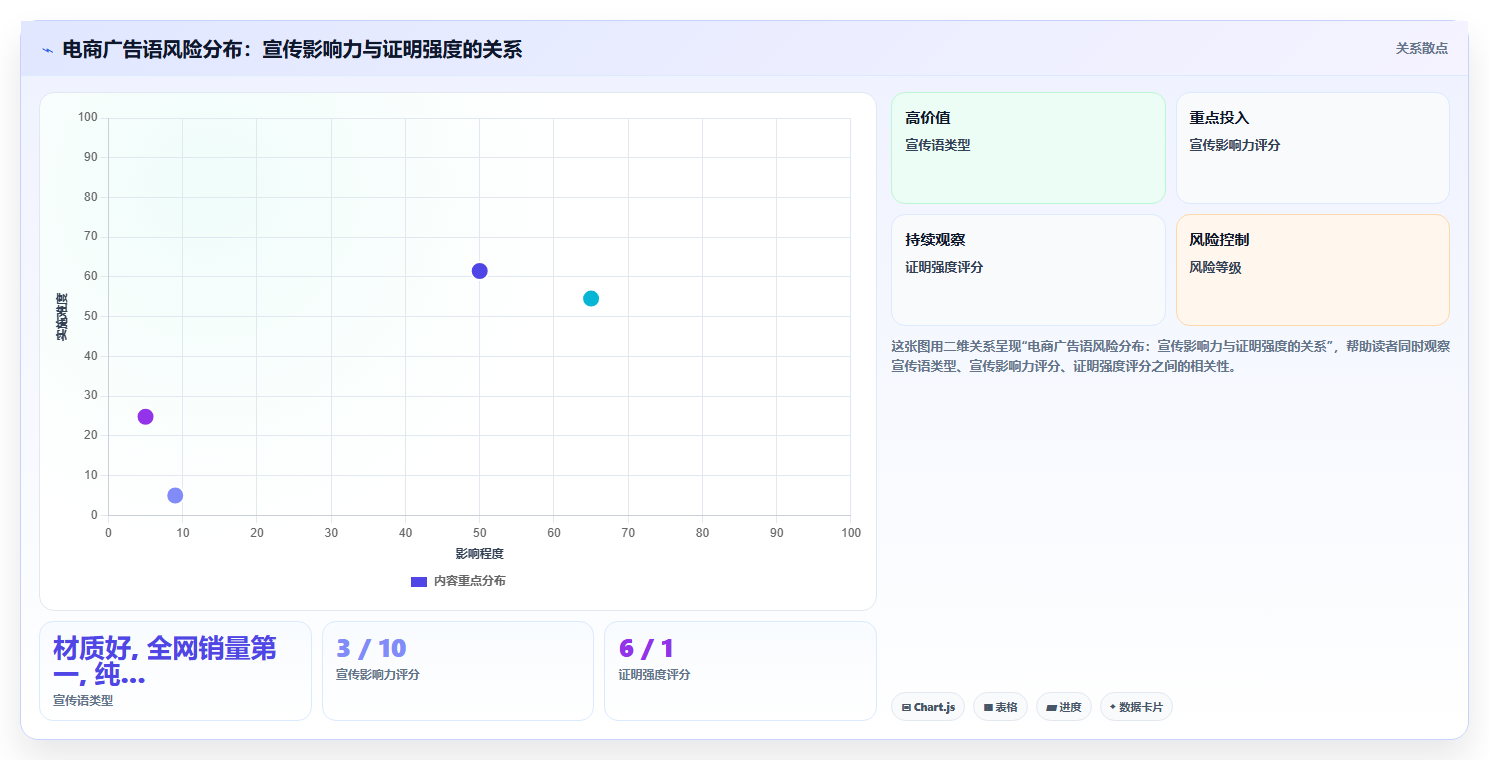This screenshot has height=760, width=1489.
Task: Open the 风险控制 card
Action: coord(1312,270)
